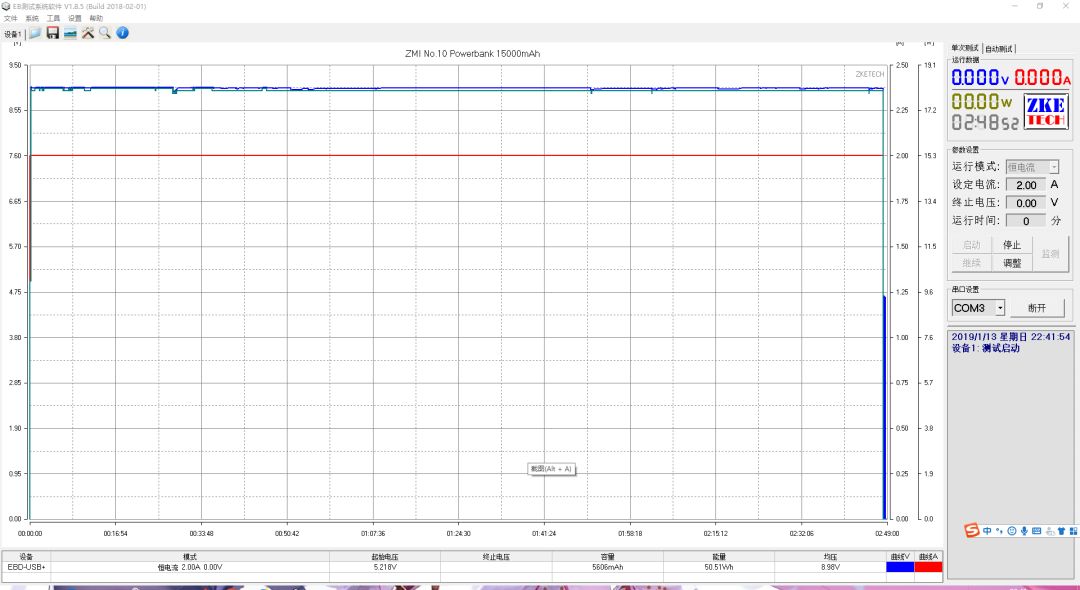
Task: Click the 终止电压 0.00 input field
Action: click(x=1026, y=203)
